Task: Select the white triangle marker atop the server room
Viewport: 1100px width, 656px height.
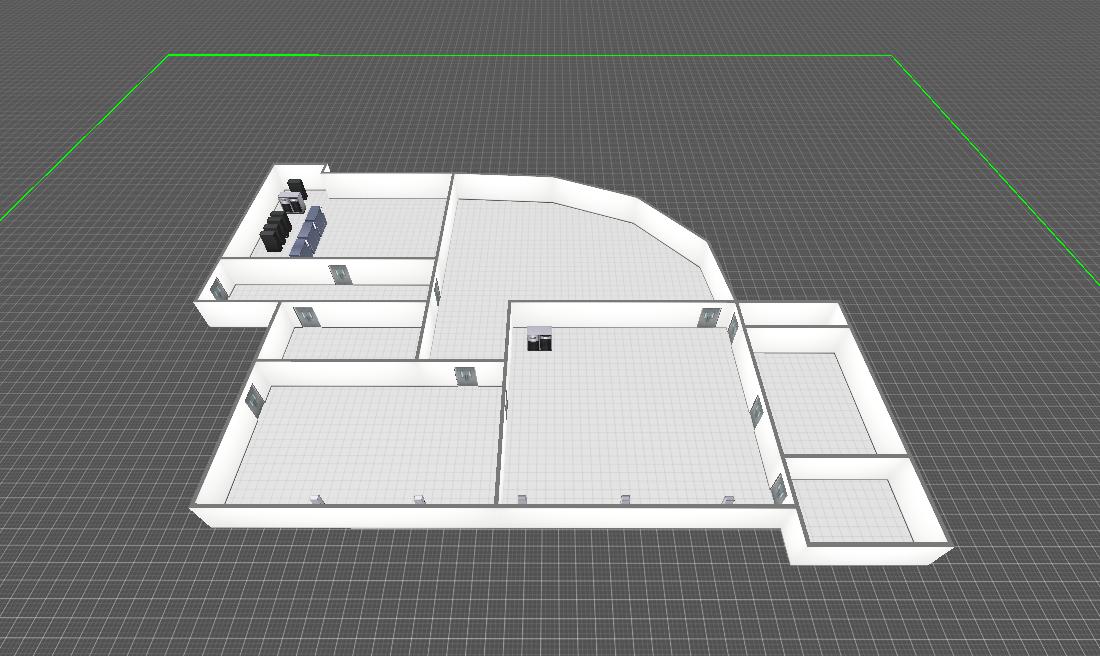Action: tap(326, 169)
